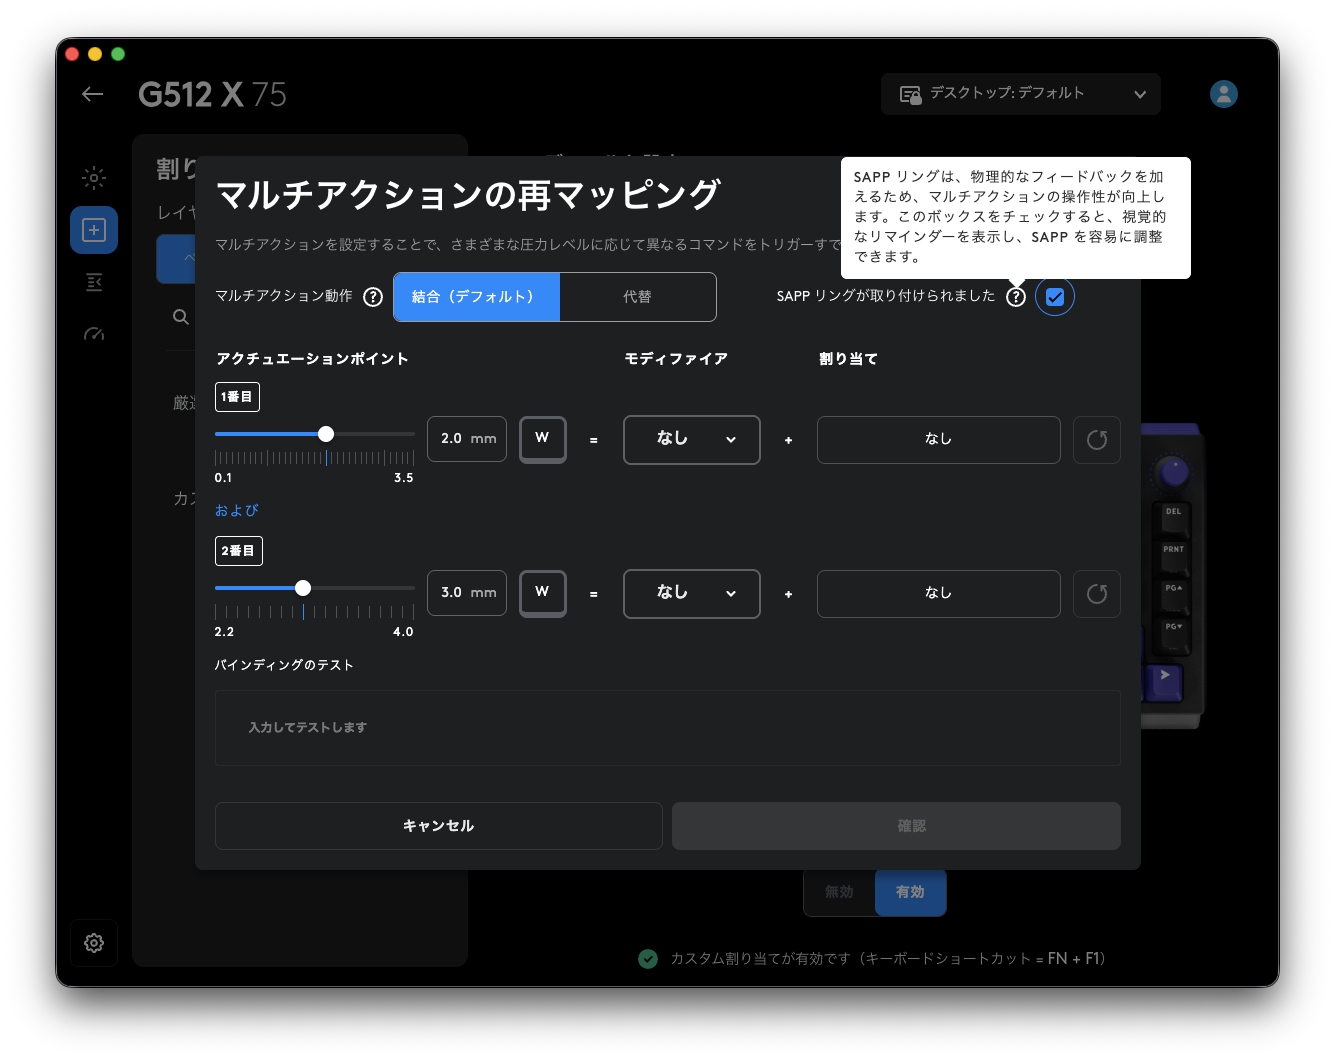Image resolution: width=1335 pixels, height=1061 pixels.
Task: Click the および link text
Action: [237, 510]
